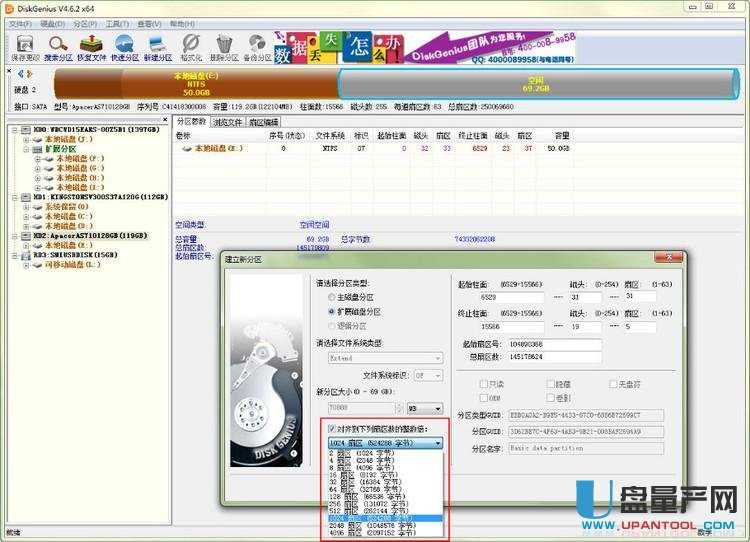
Task: Toggle the sector alignment checkbox (对齐到下列扇区数的整数倍)
Action: tap(332, 428)
